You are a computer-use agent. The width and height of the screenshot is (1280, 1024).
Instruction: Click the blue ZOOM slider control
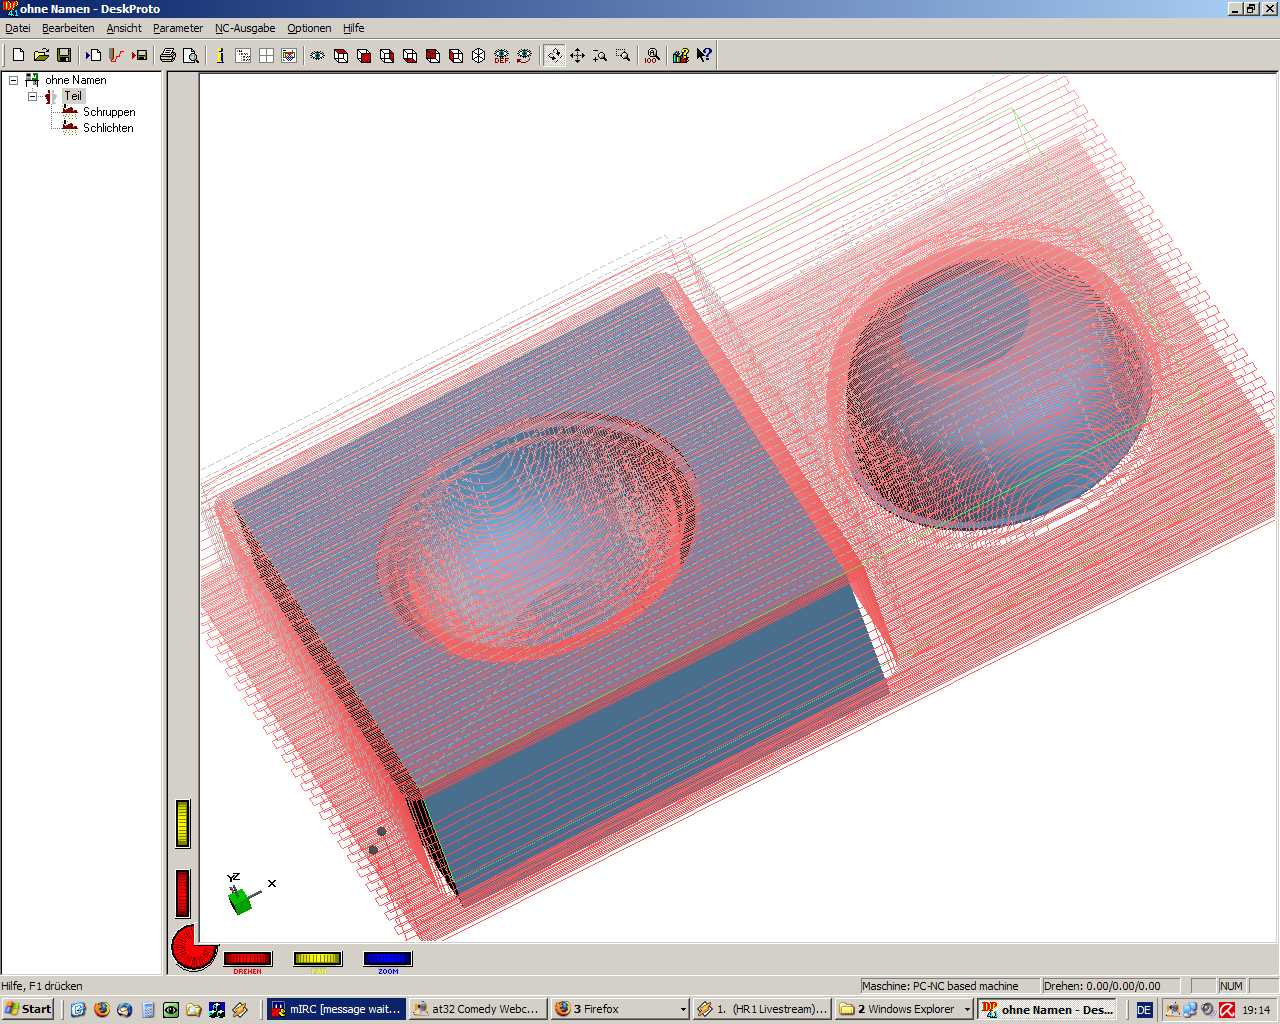click(388, 959)
